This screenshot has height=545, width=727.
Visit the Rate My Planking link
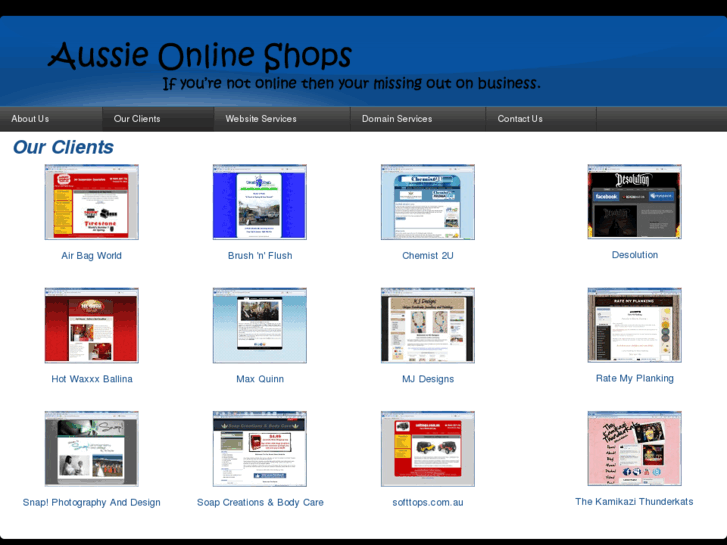pyautogui.click(x=635, y=378)
